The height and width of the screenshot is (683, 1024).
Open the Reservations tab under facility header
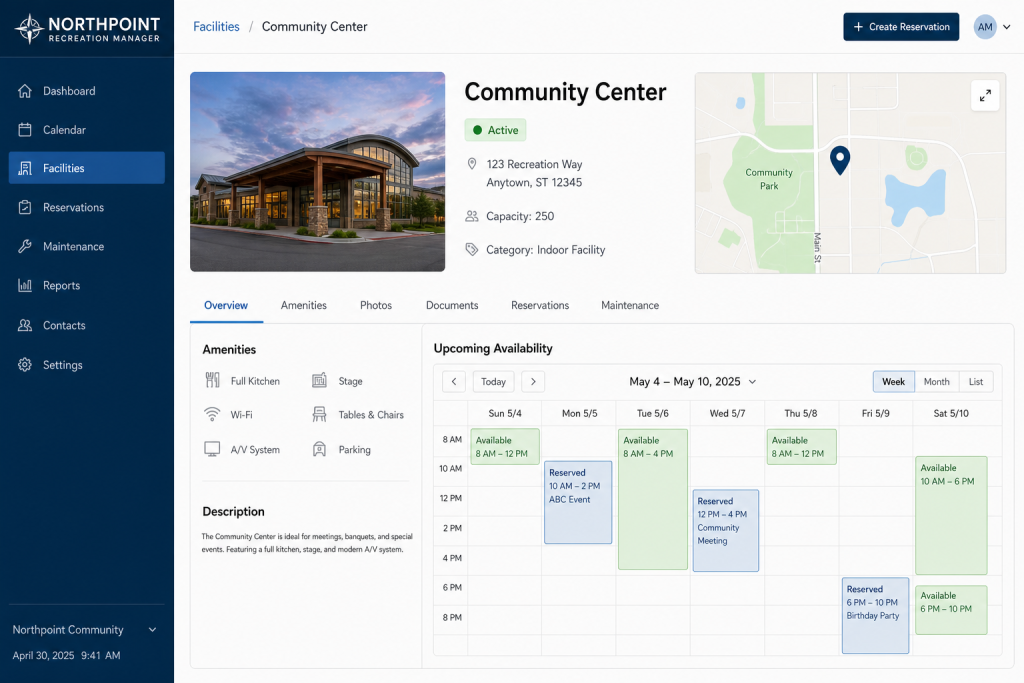pos(540,305)
